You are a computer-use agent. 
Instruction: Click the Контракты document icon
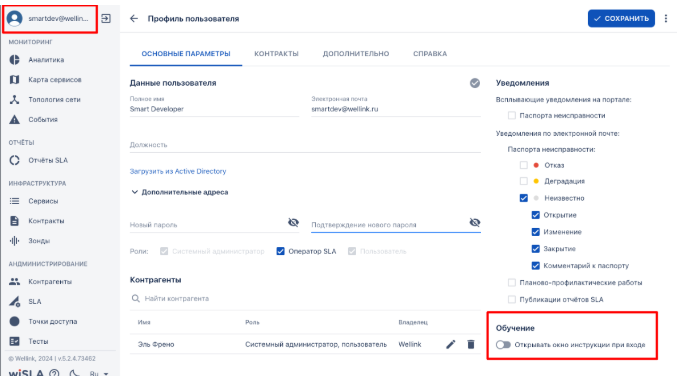[14, 221]
